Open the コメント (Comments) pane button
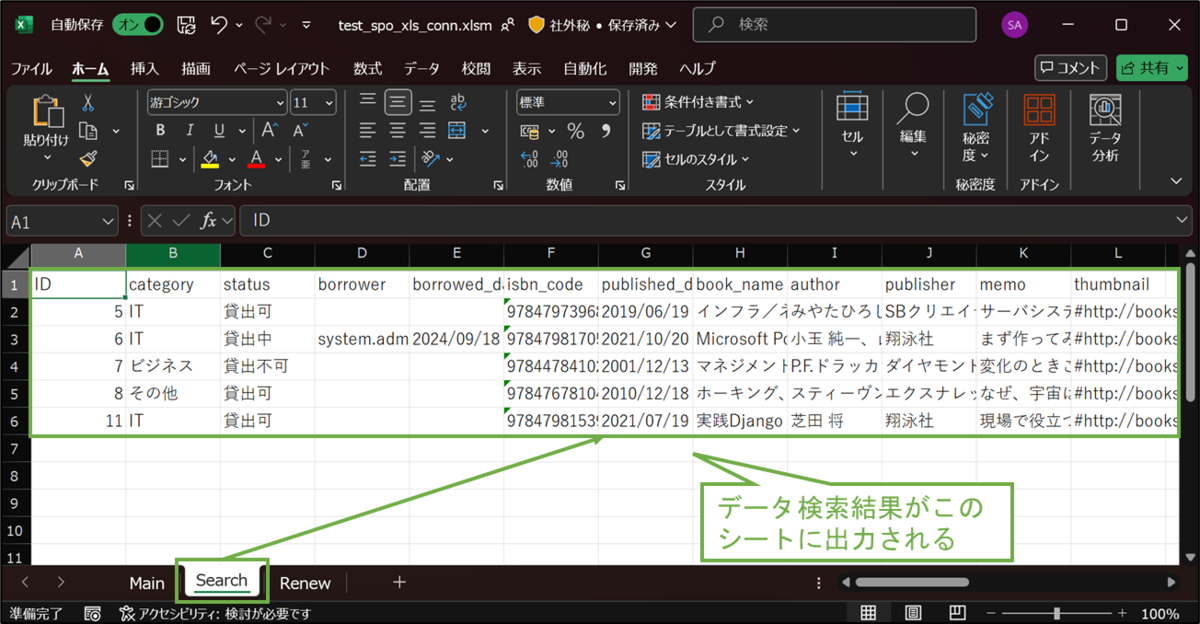1200x624 pixels. coord(1070,68)
